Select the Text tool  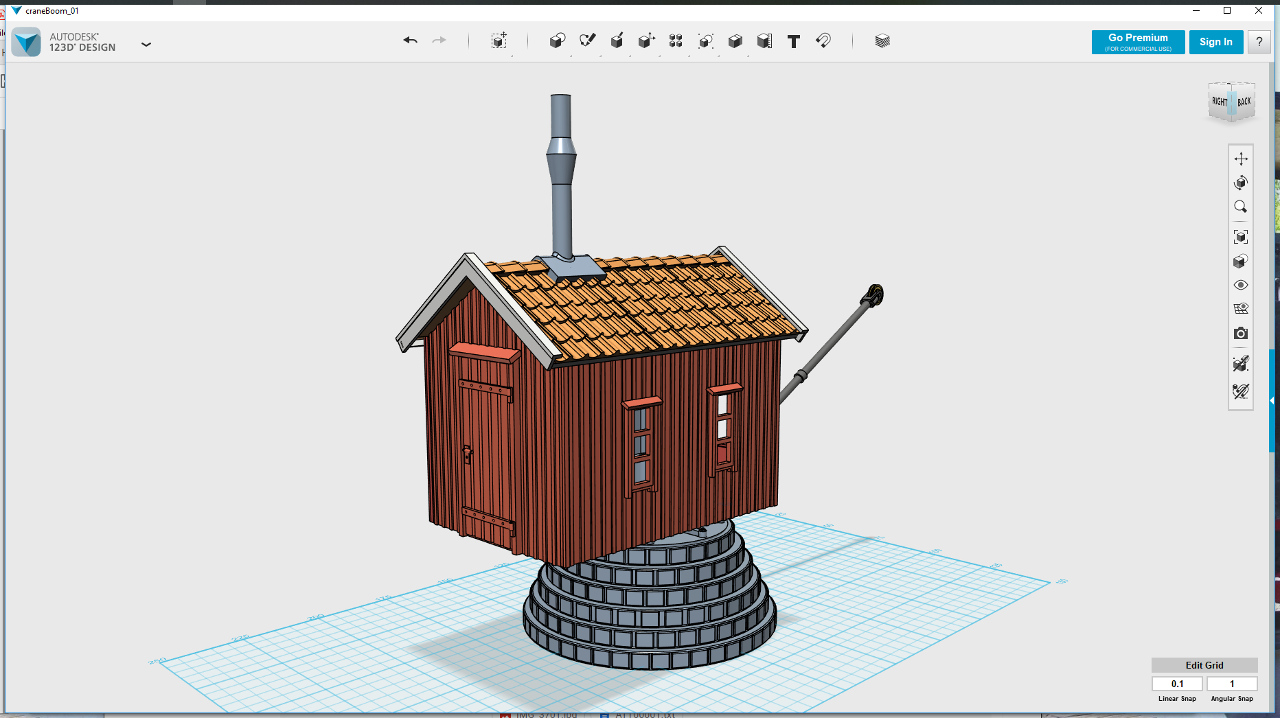794,41
